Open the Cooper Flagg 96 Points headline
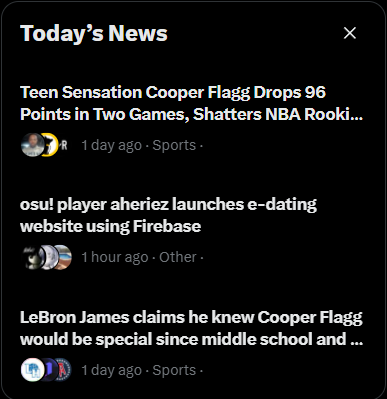Image resolution: width=387 pixels, height=399 pixels. click(x=191, y=103)
